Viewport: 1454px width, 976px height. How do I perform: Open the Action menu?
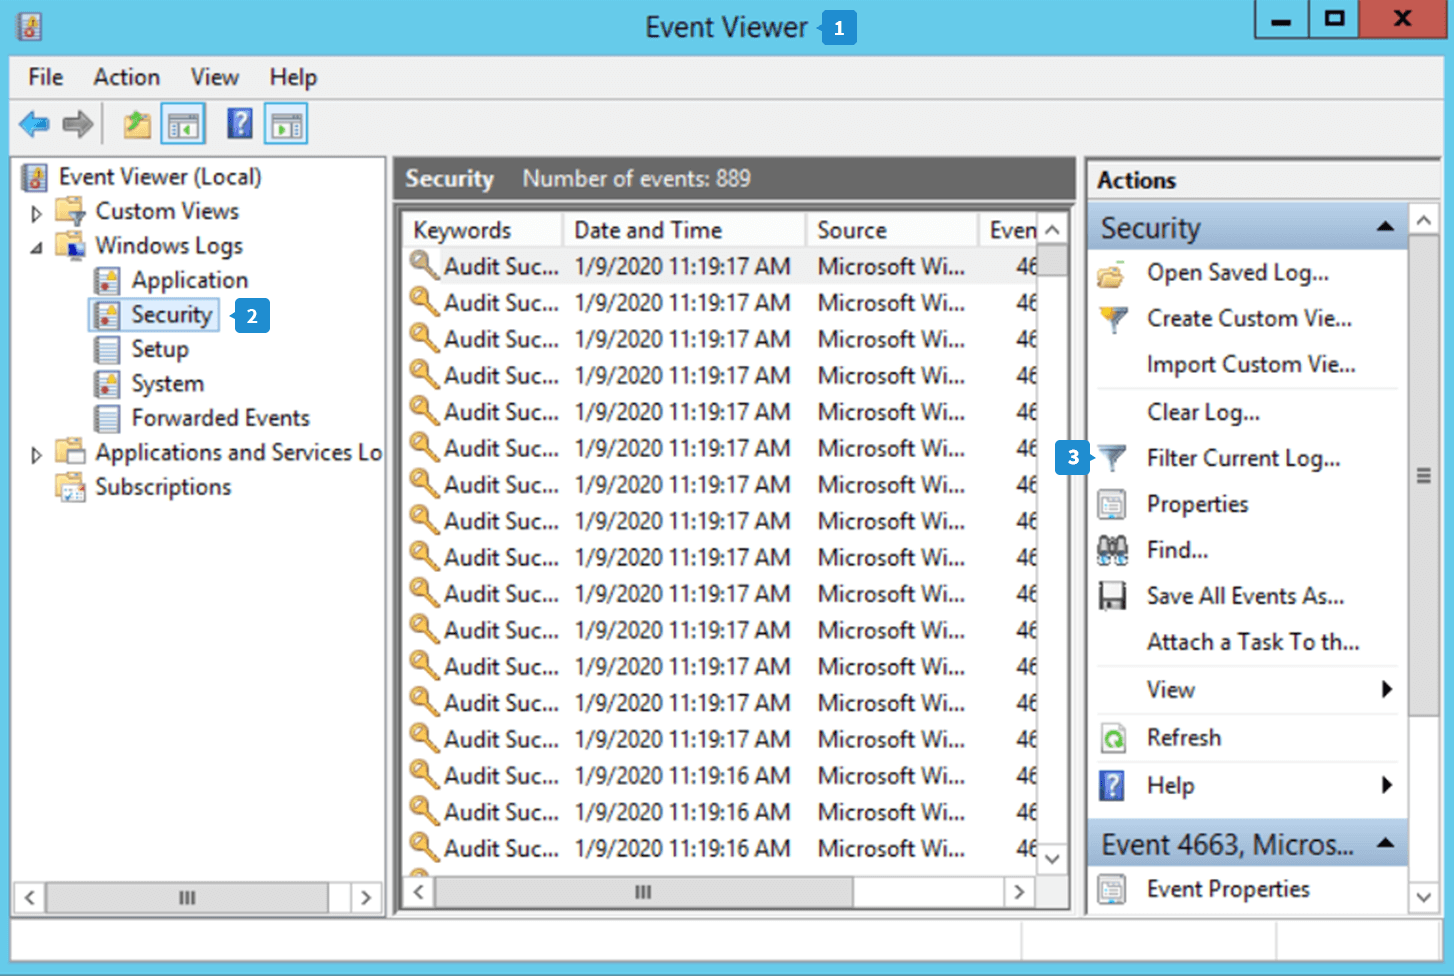pyautogui.click(x=126, y=77)
